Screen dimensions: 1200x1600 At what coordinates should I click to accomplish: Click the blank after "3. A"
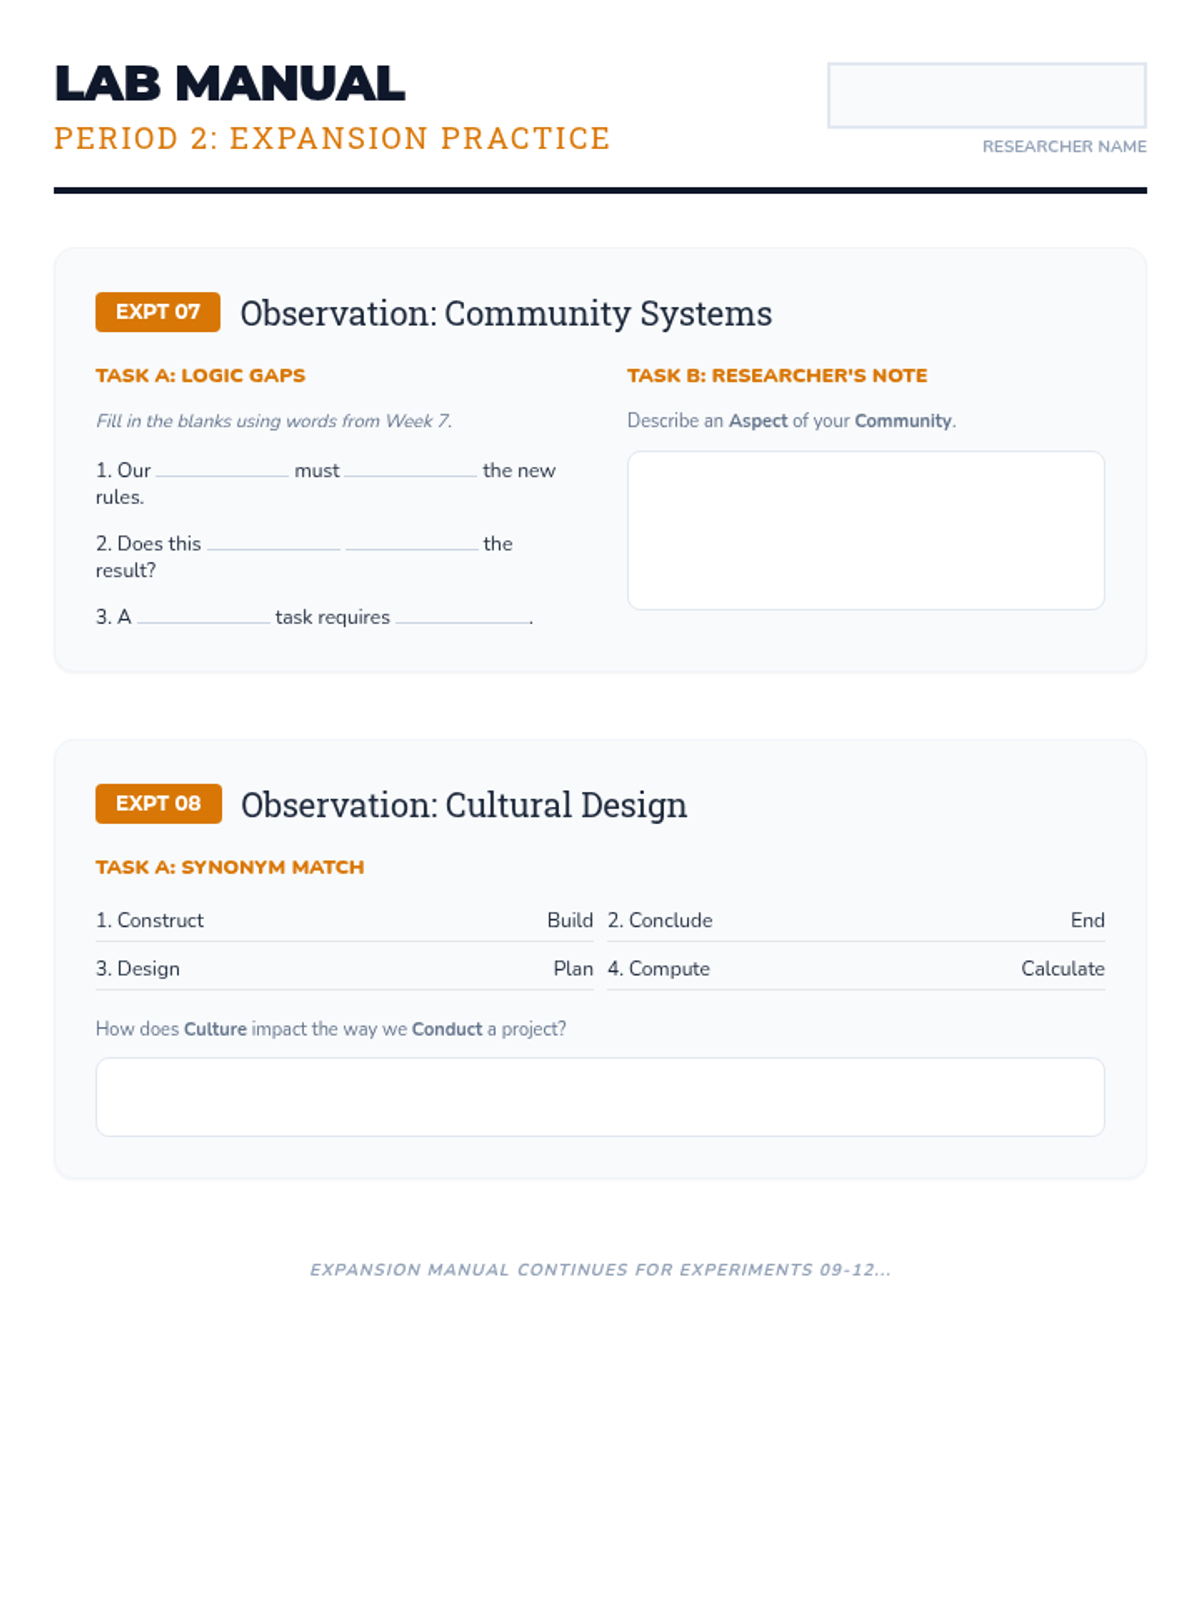tap(203, 617)
